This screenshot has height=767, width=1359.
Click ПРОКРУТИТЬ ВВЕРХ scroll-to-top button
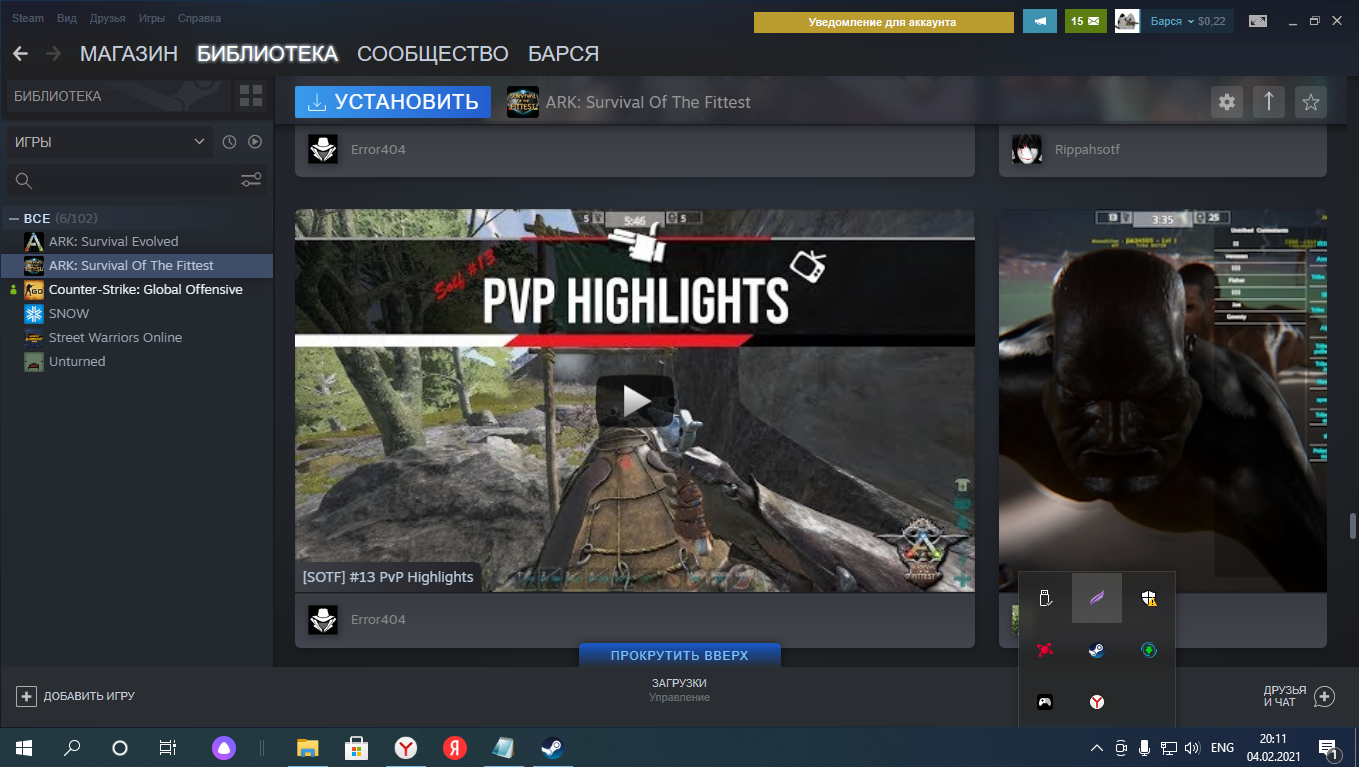click(x=680, y=655)
